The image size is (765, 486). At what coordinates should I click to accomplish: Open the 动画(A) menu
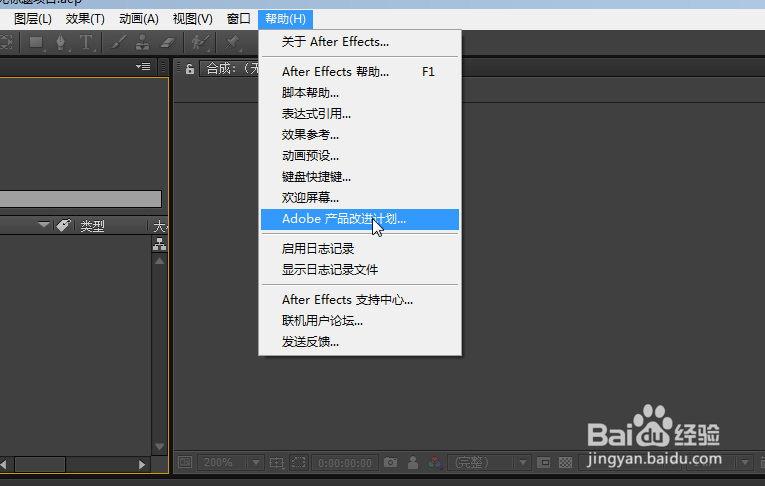139,19
